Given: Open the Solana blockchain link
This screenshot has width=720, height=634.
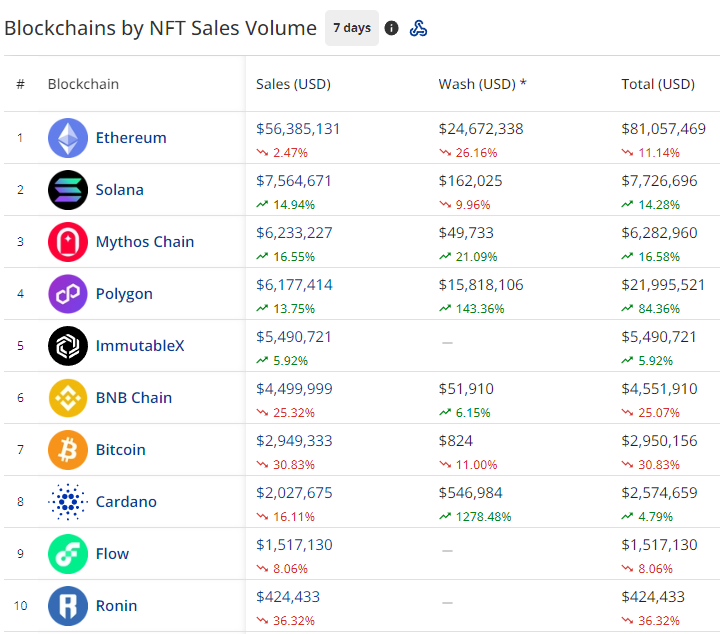Looking at the screenshot, I should point(119,190).
